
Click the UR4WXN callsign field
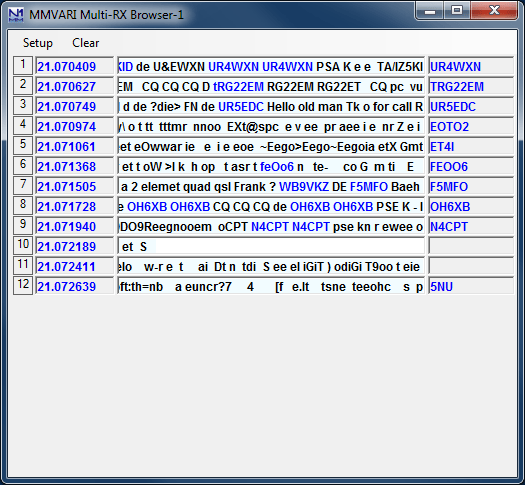(471, 66)
